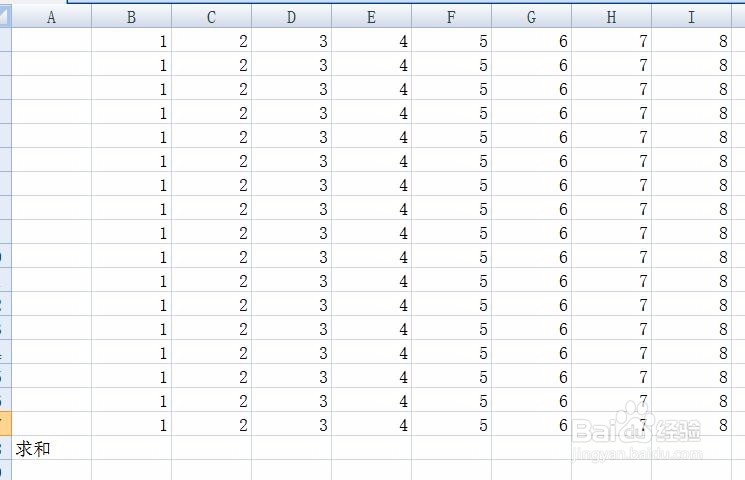
Task: Select empty cell I18 below column I data
Action: pos(691,449)
